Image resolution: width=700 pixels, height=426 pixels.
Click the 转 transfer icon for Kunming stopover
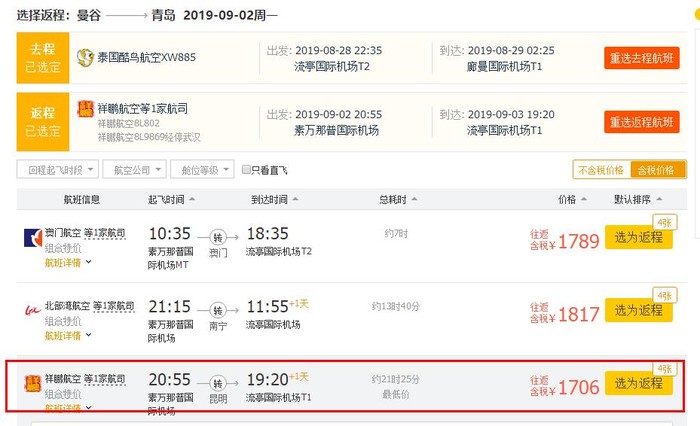(x=218, y=382)
